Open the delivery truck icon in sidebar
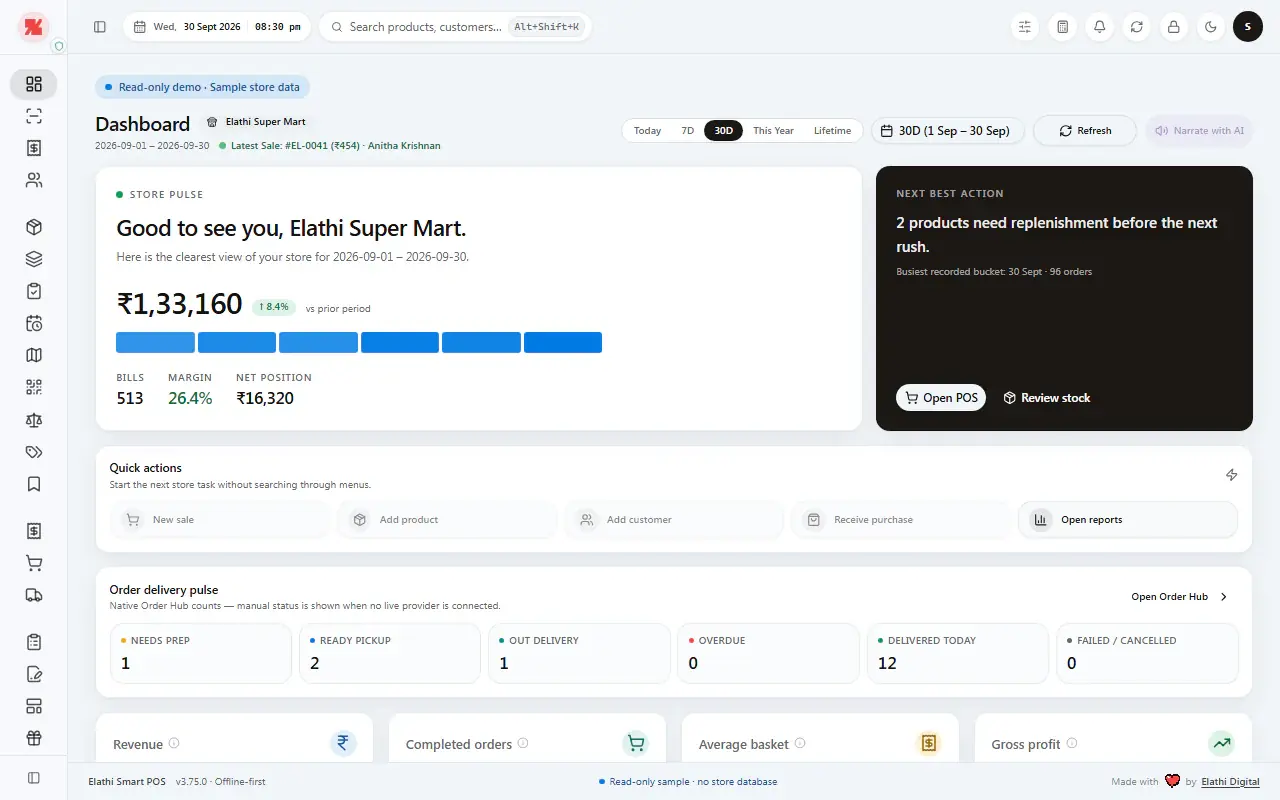 point(34,595)
